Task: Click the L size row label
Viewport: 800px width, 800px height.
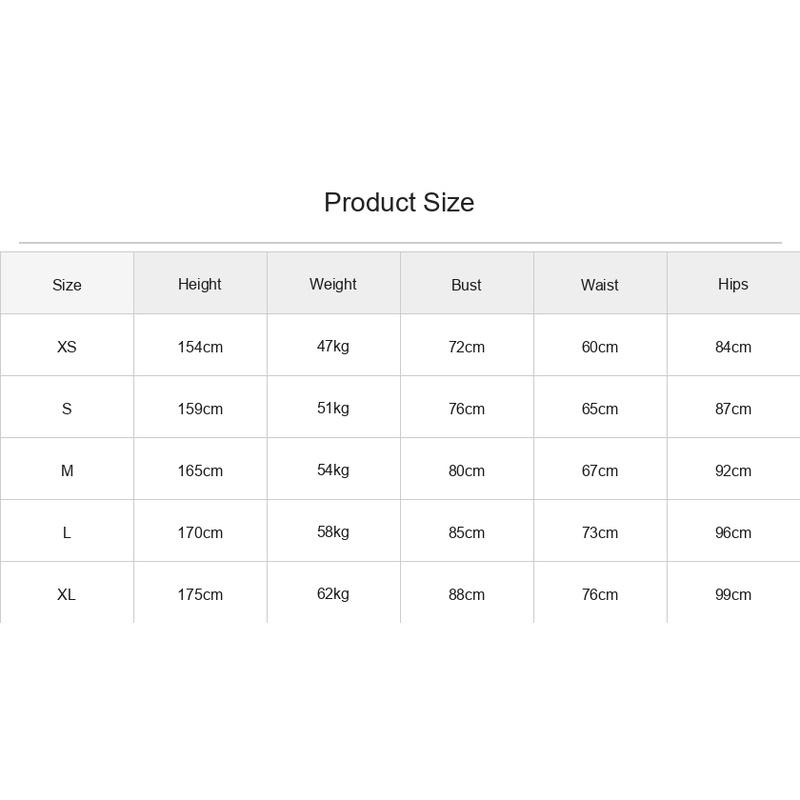Action: coord(67,533)
